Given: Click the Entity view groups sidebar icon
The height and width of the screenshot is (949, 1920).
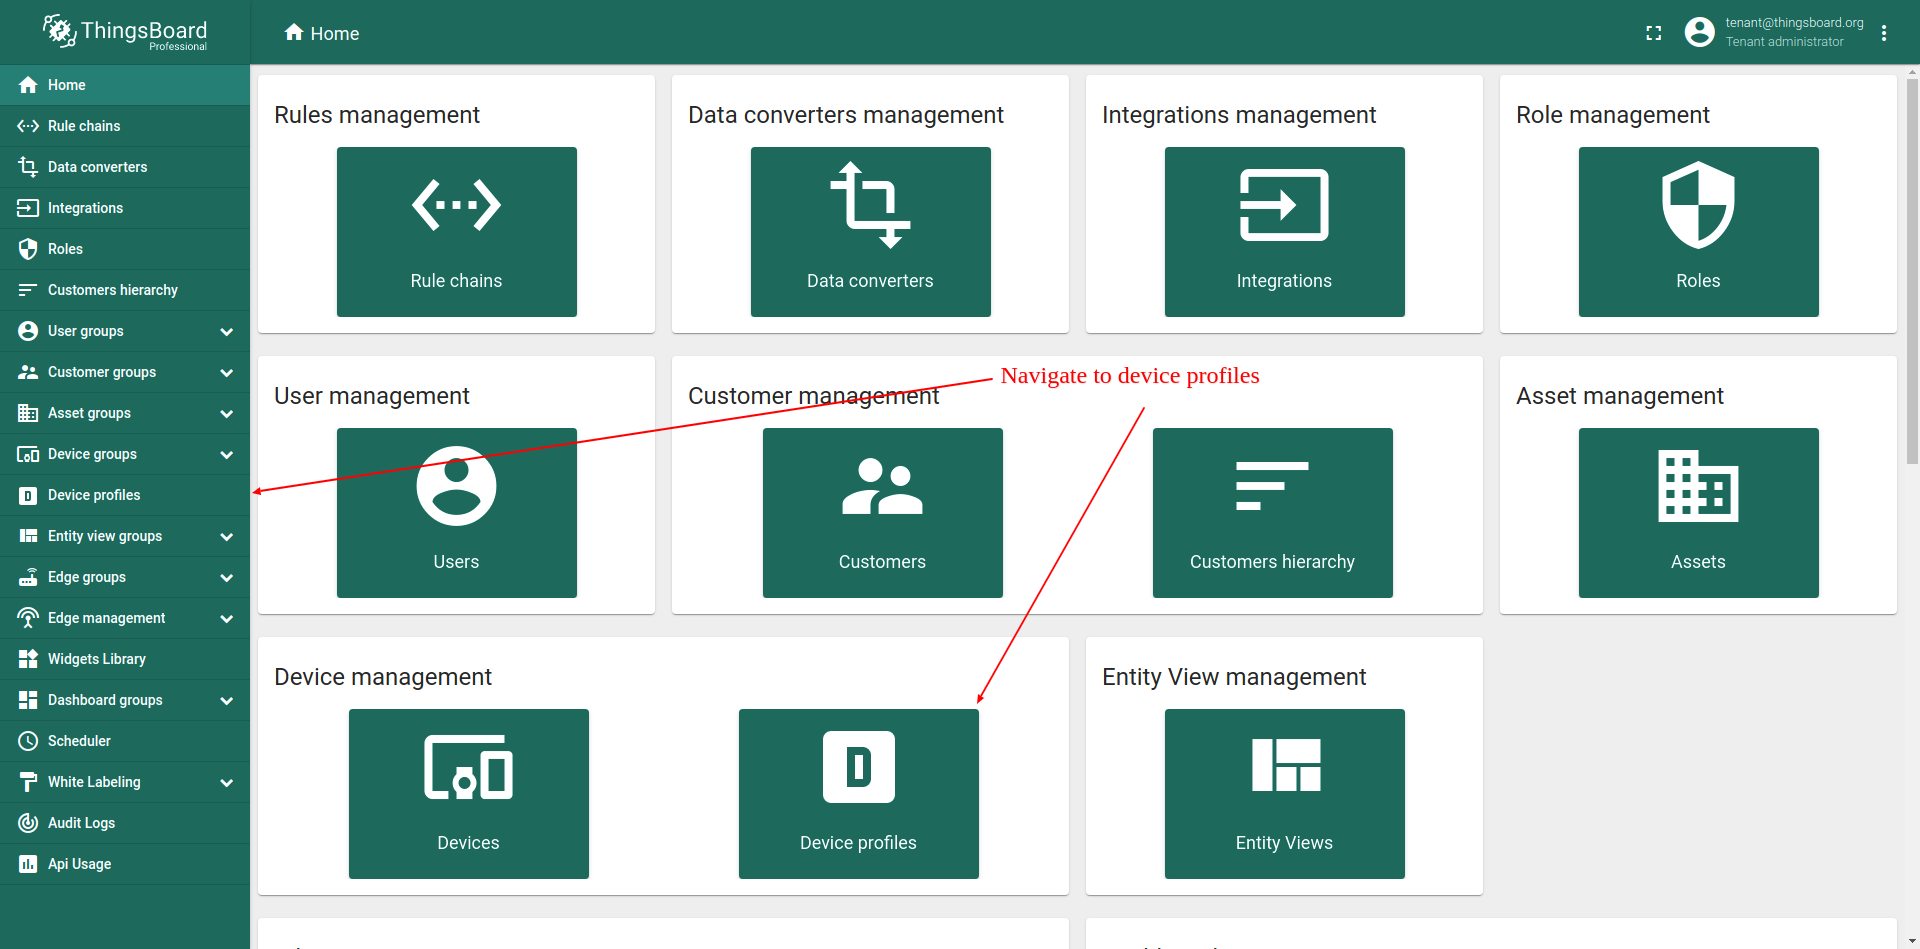Looking at the screenshot, I should [x=28, y=536].
